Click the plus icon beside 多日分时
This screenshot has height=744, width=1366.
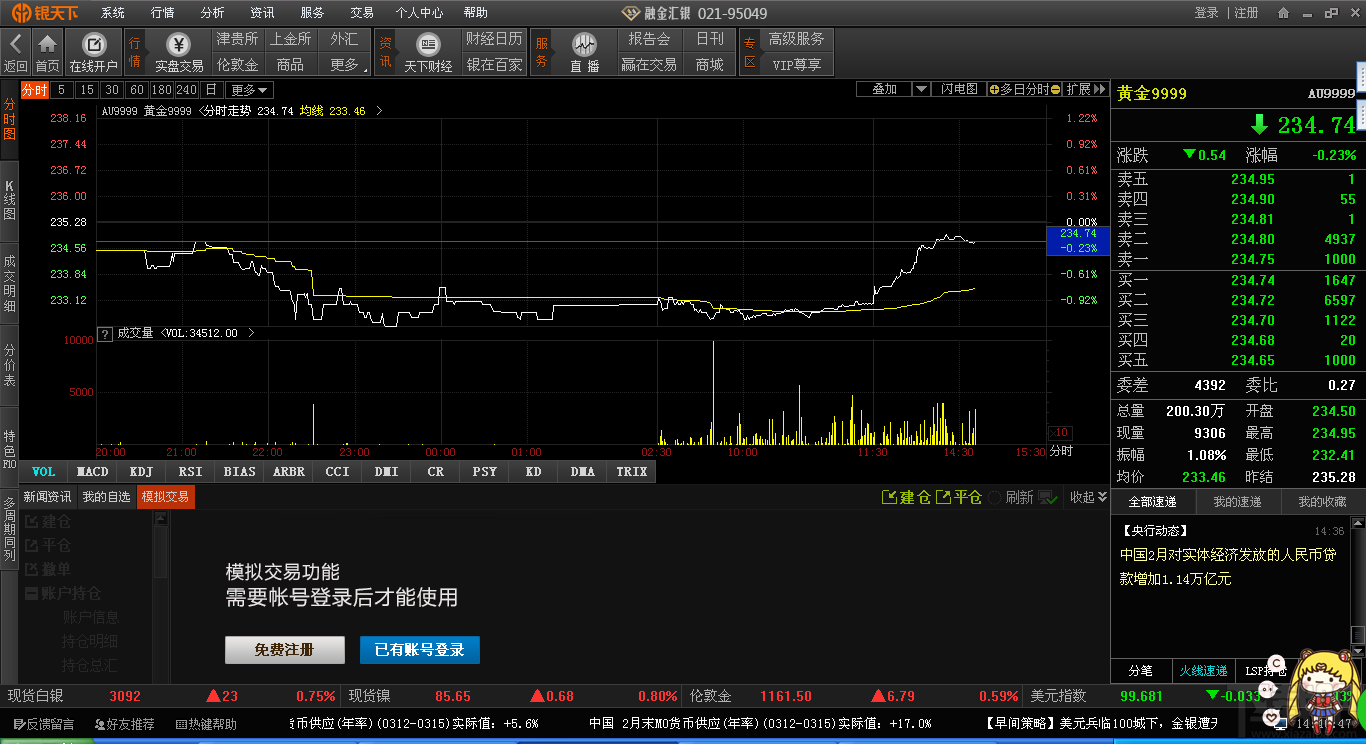[994, 89]
